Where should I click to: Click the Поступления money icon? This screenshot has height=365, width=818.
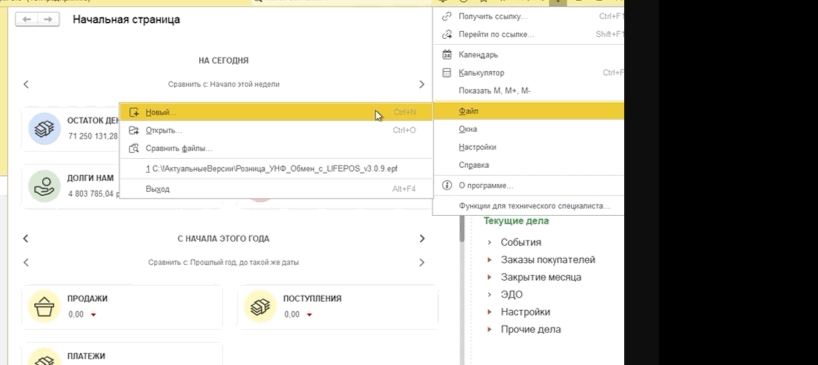pyautogui.click(x=260, y=306)
